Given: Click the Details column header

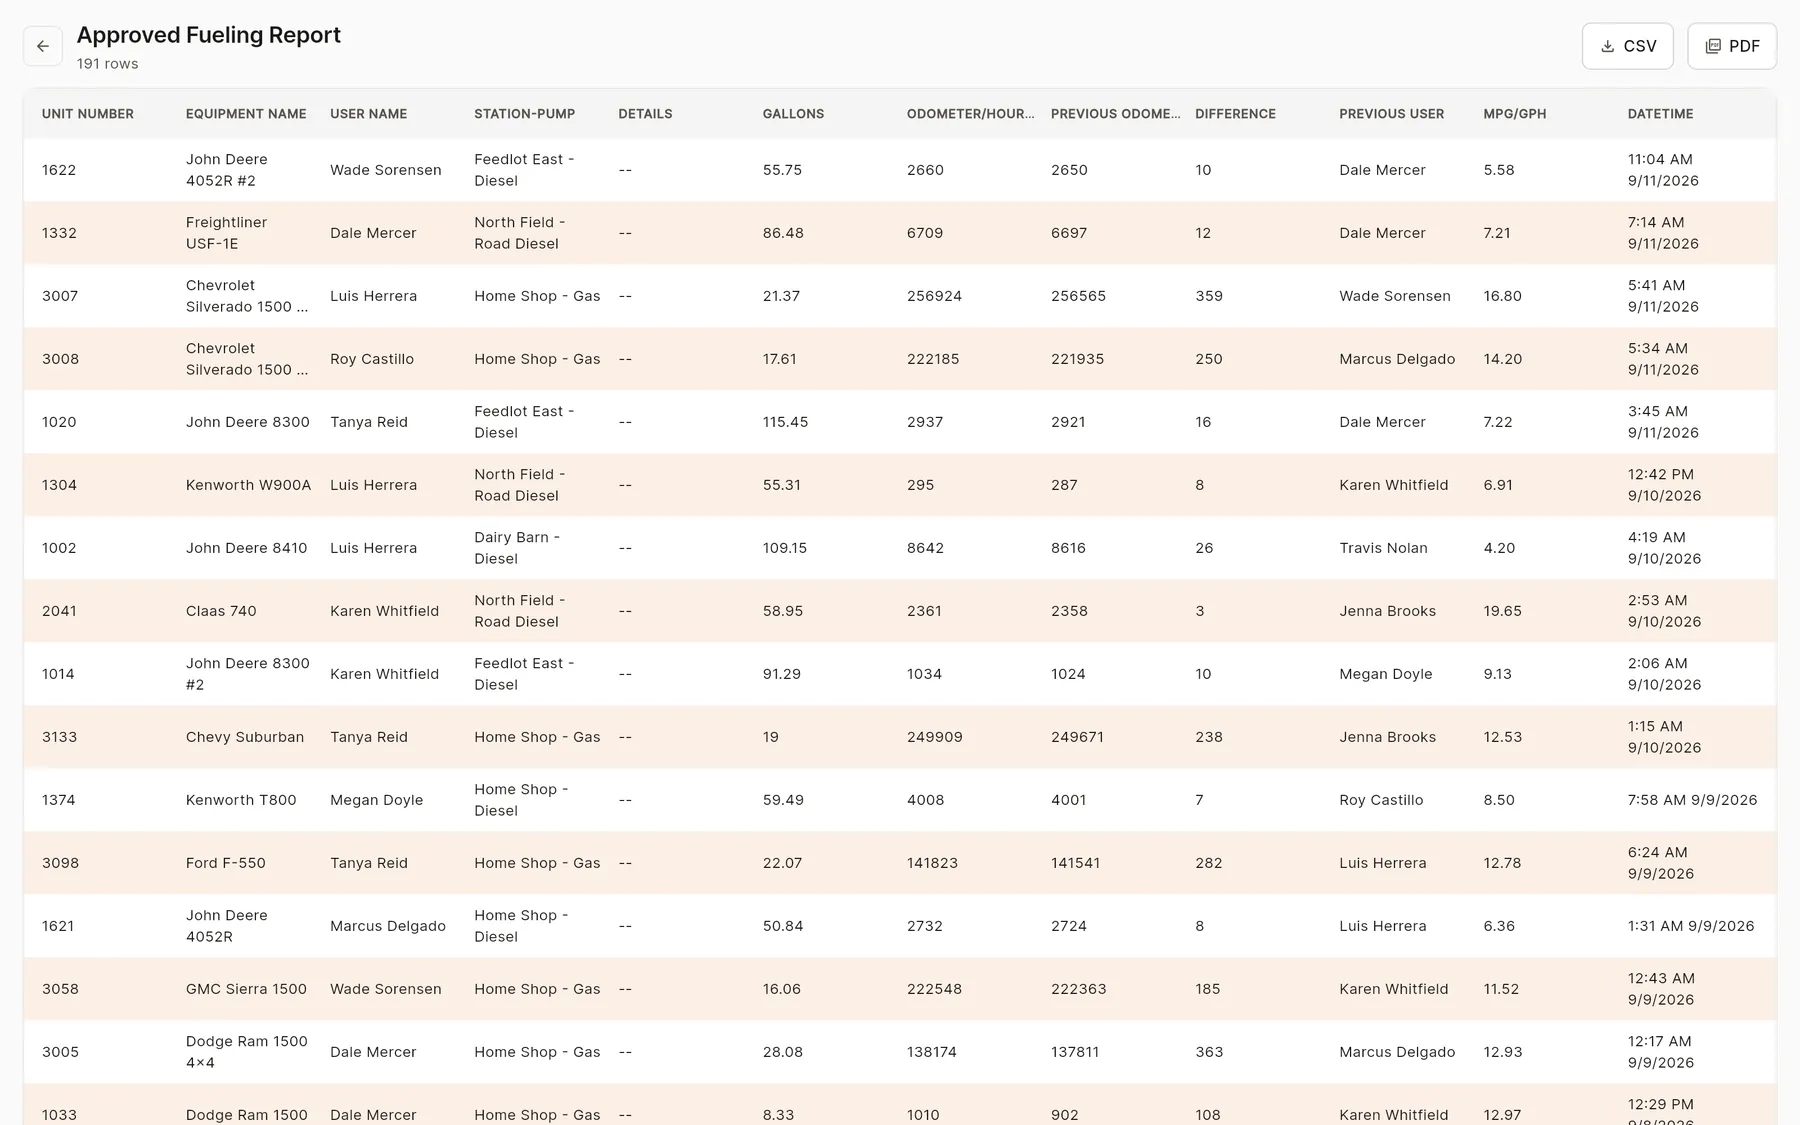Looking at the screenshot, I should click(x=645, y=114).
